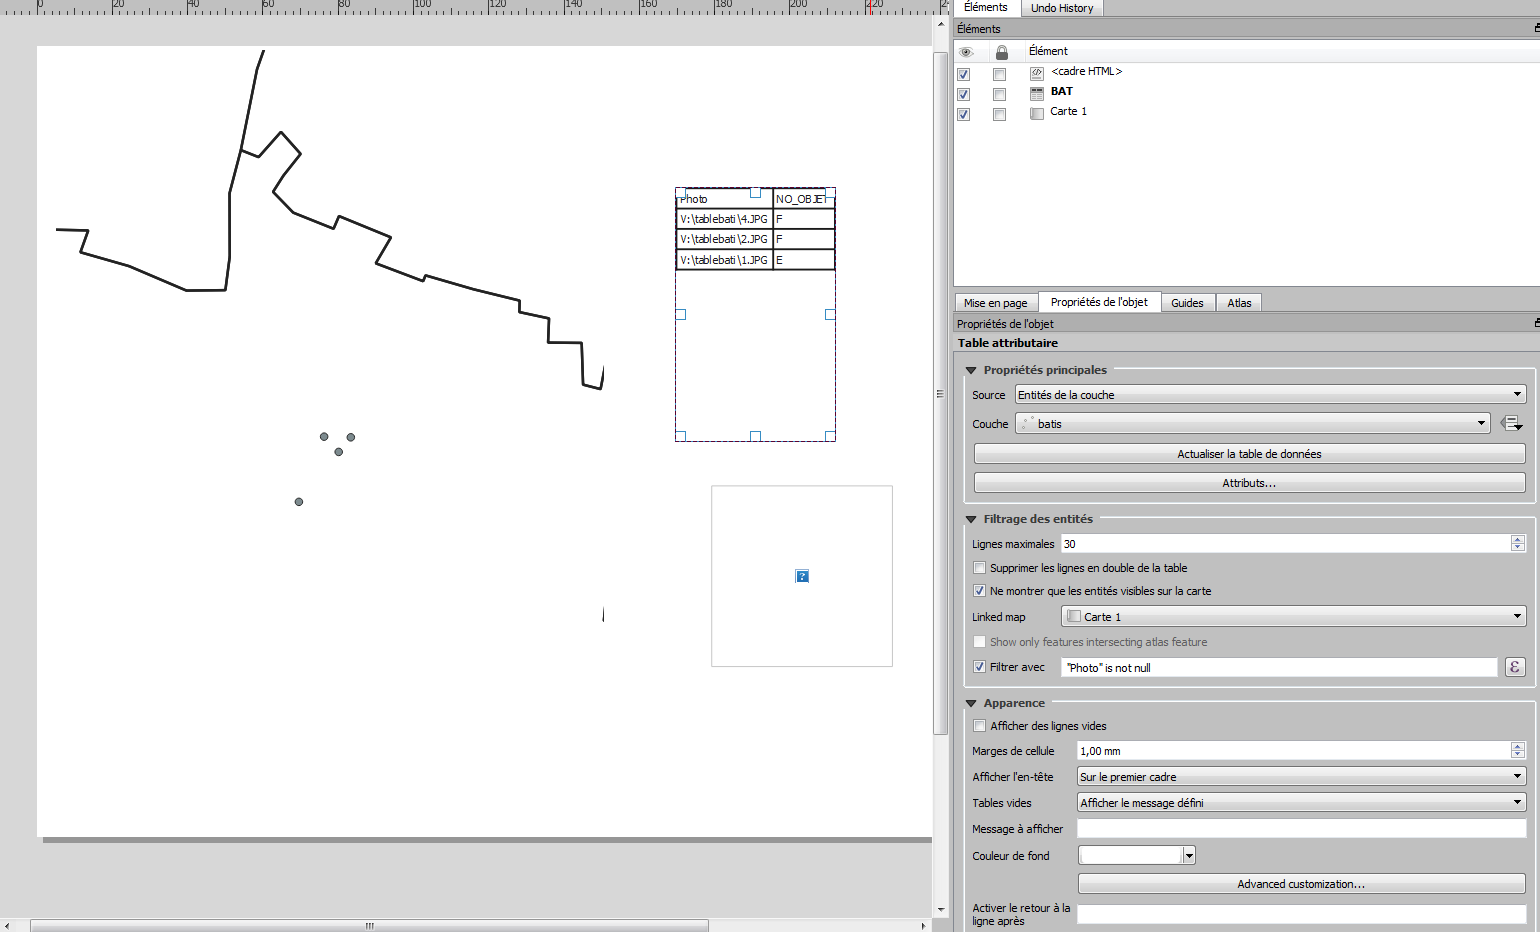Disable the Filtrer avec checkbox
The image size is (1540, 932).
coord(980,667)
